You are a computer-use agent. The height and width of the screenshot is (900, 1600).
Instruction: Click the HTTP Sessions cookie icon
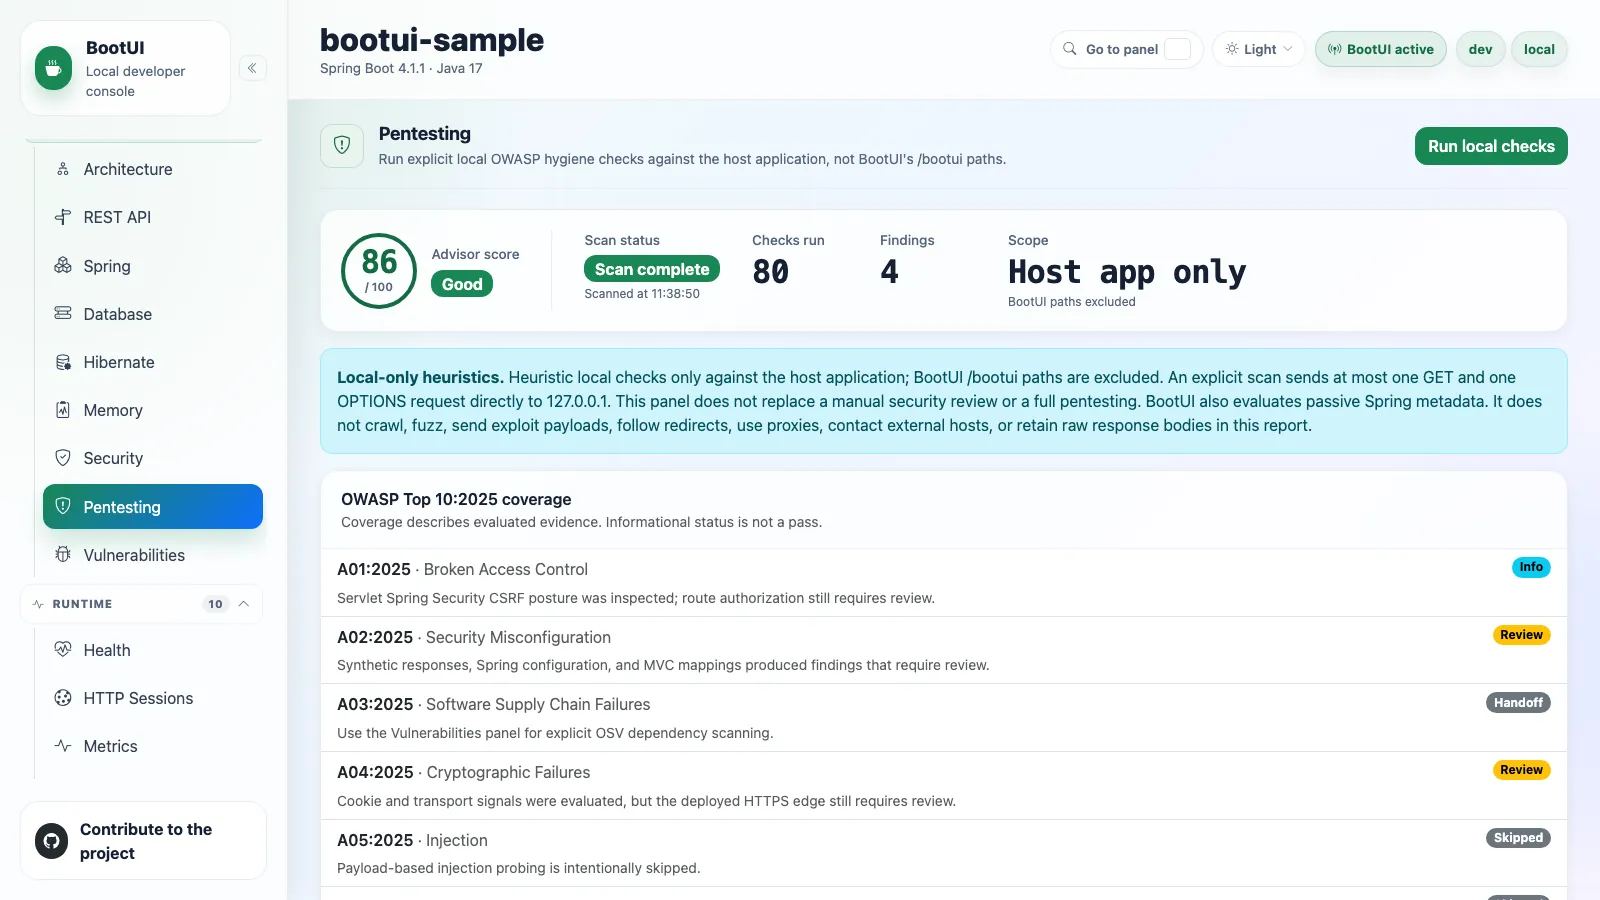[x=63, y=698]
